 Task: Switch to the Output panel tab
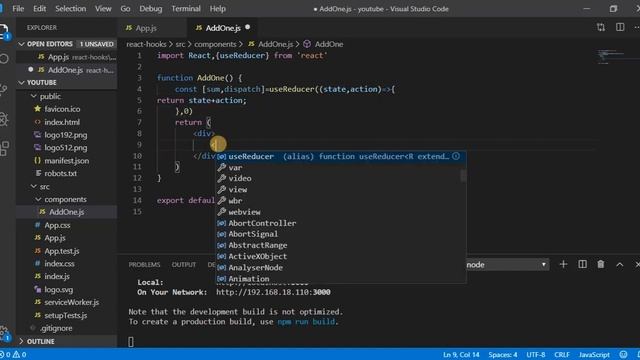click(x=184, y=264)
